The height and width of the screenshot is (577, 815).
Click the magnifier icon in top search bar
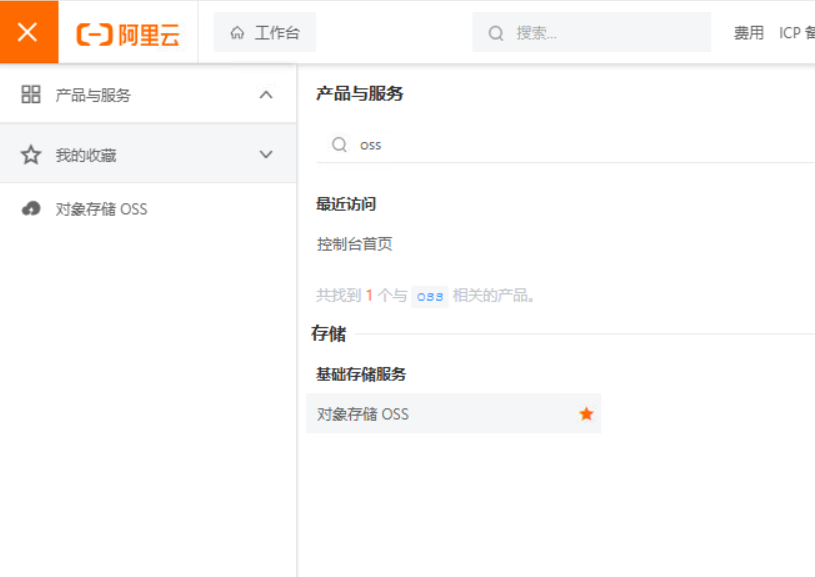coord(496,33)
